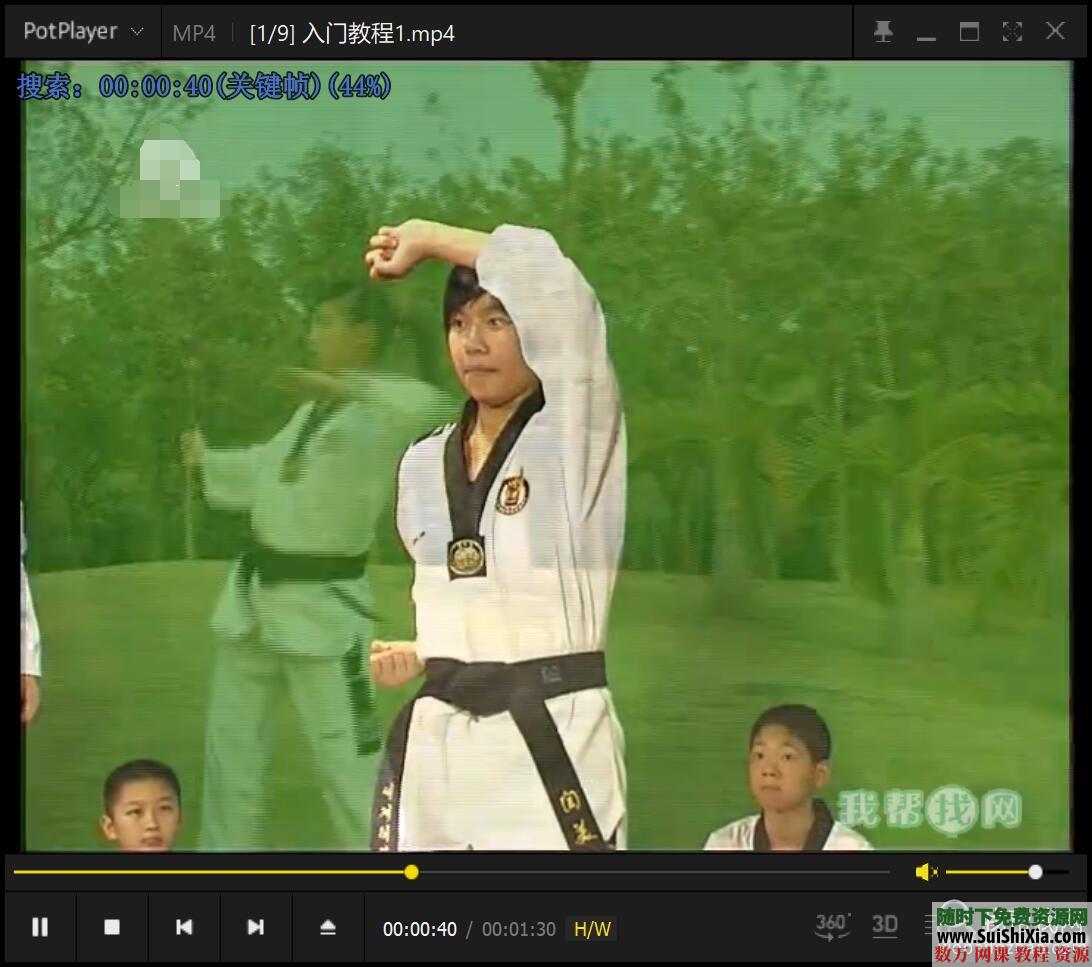
Task: Pin the window always on top
Action: point(883,32)
